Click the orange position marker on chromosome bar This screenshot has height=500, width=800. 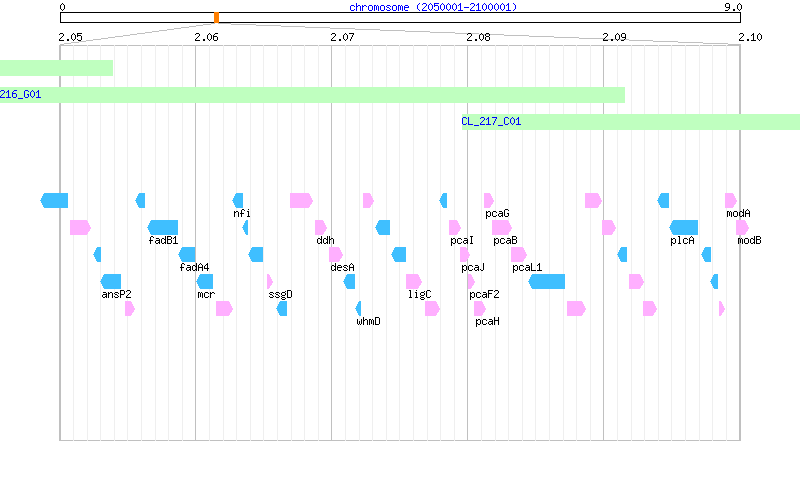coord(216,18)
